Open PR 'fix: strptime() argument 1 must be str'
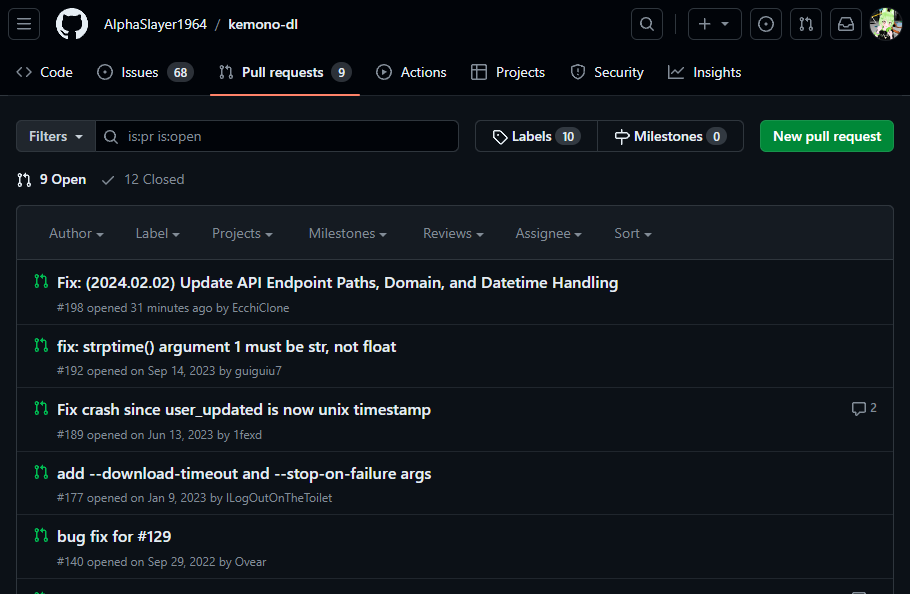This screenshot has width=910, height=594. point(226,346)
